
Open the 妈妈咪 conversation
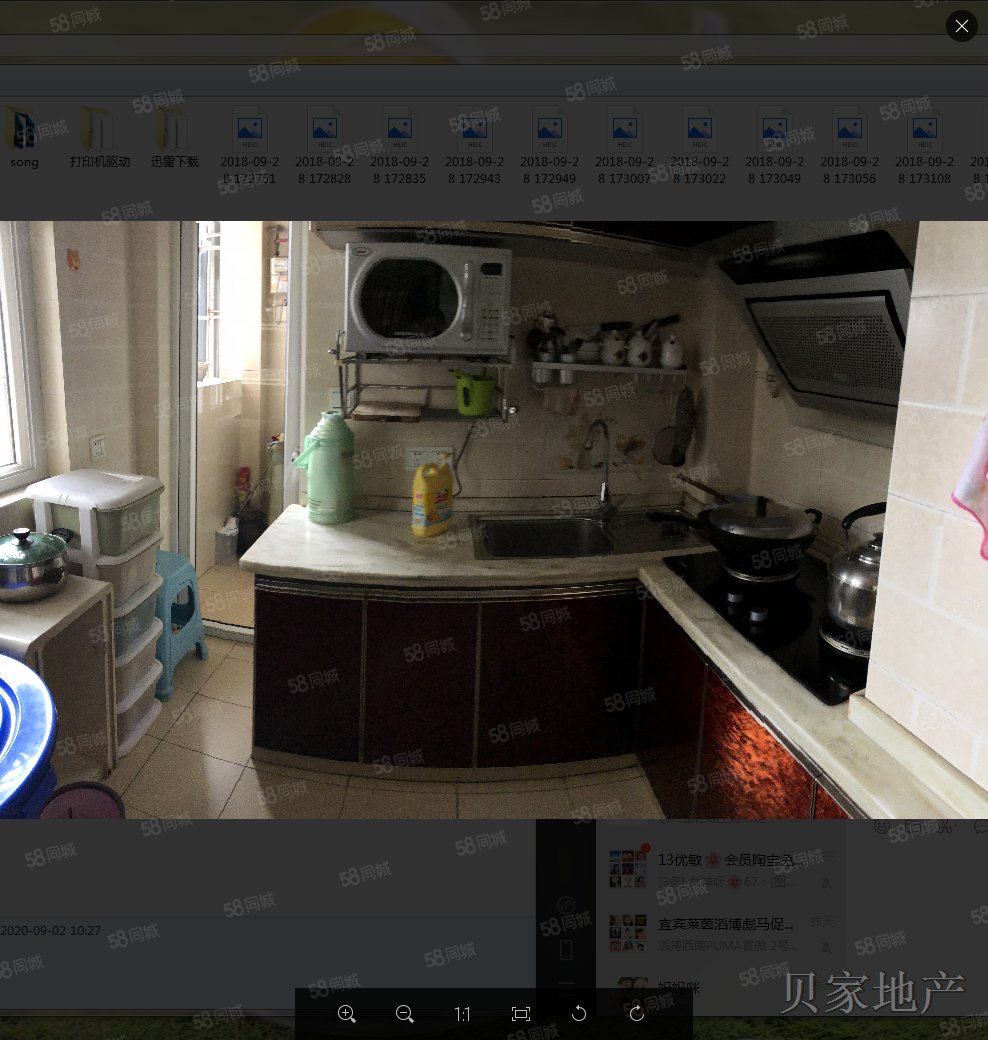[x=680, y=988]
